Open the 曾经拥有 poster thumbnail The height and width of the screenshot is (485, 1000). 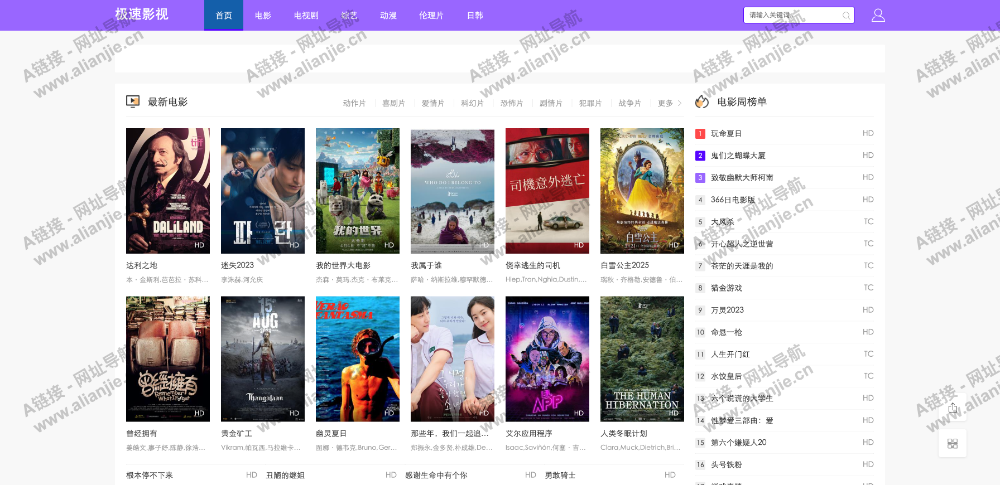pos(168,359)
